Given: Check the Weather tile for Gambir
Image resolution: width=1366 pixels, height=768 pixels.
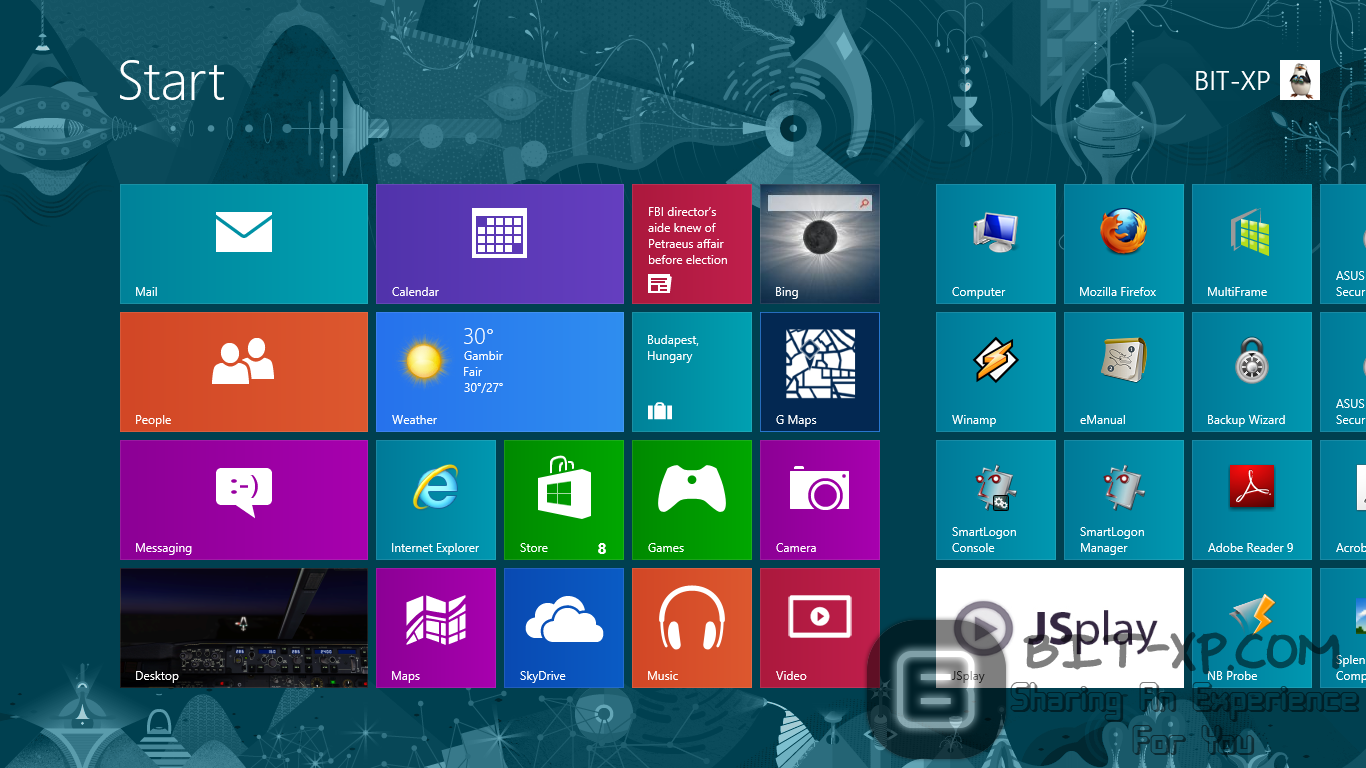Looking at the screenshot, I should (x=499, y=371).
